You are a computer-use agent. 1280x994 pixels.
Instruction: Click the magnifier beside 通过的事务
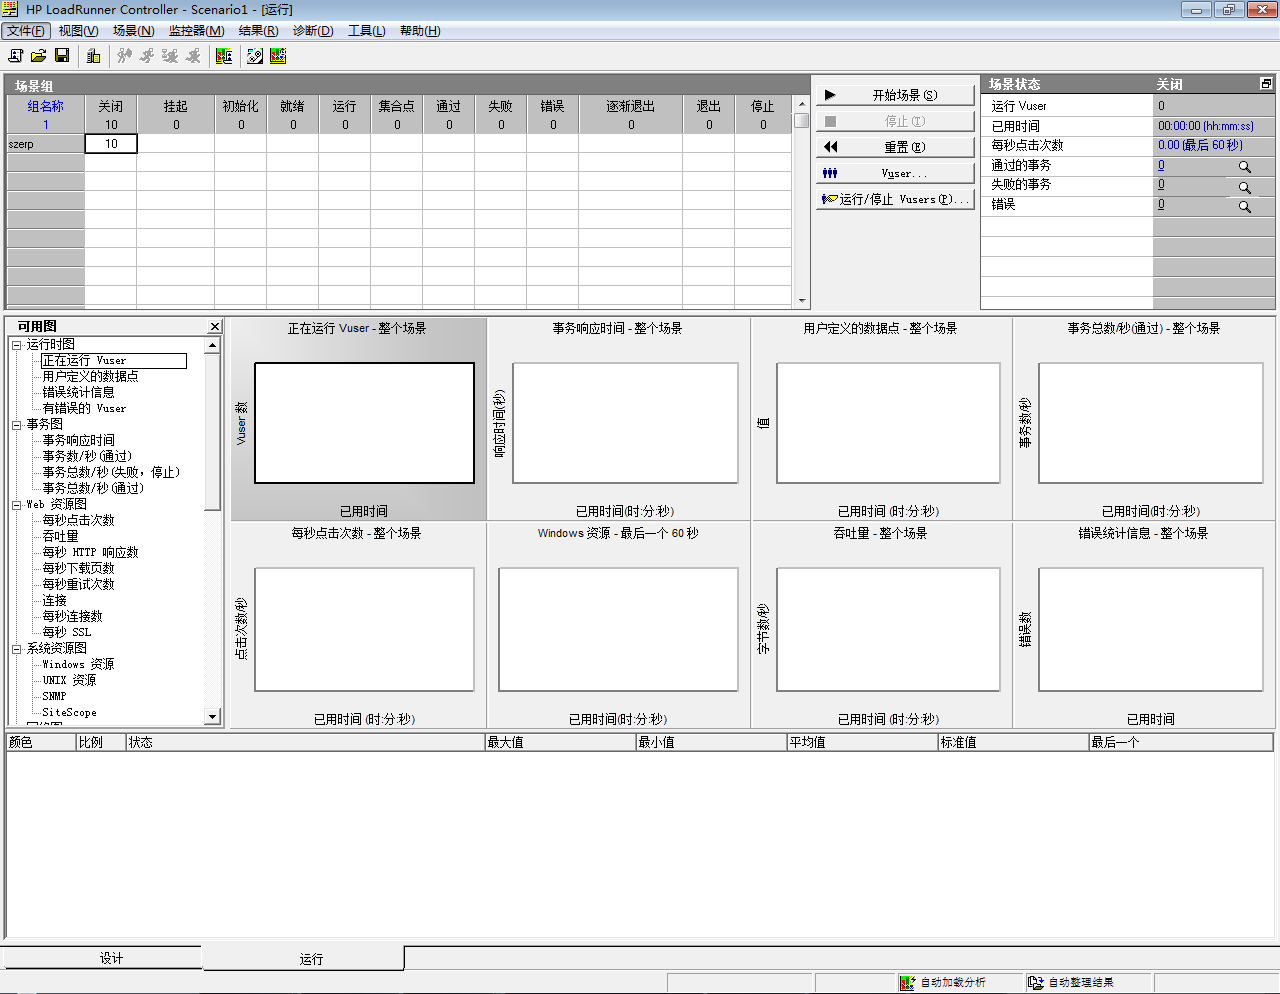(1245, 167)
